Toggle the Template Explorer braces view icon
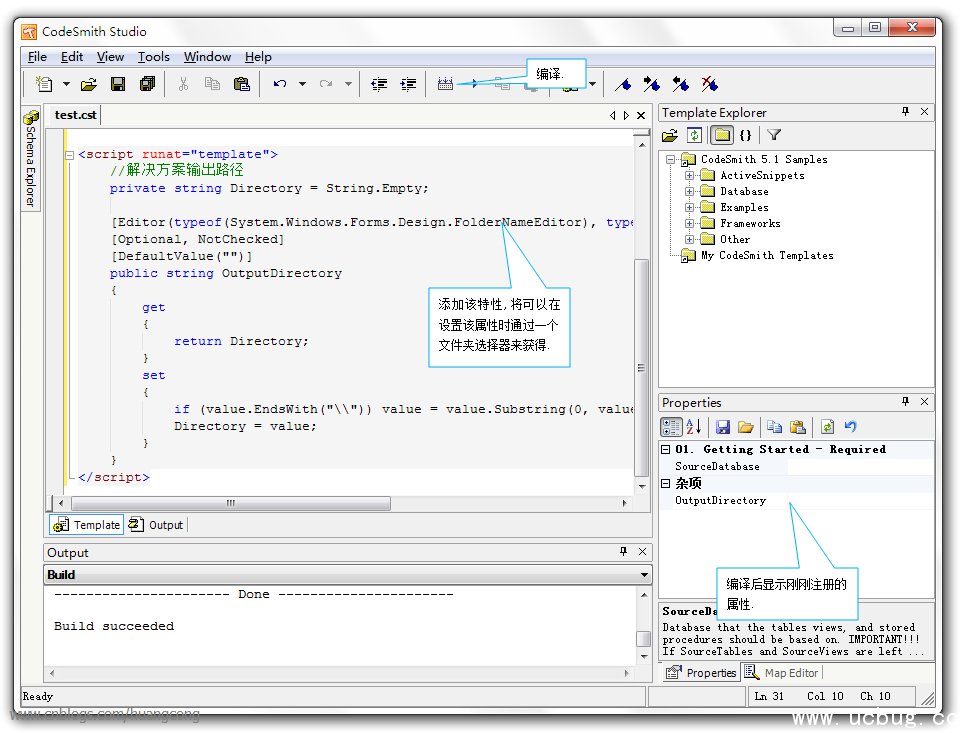The width and height of the screenshot is (962, 733). coord(745,135)
